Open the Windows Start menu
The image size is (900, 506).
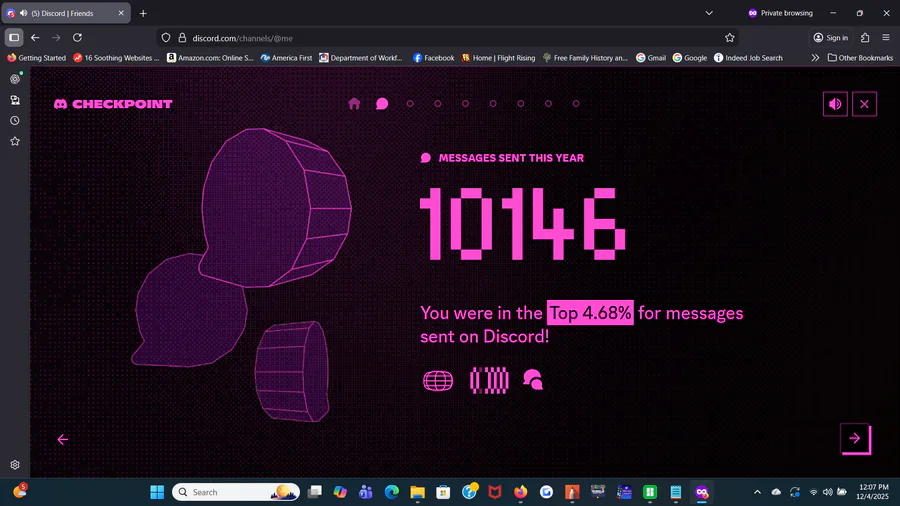[x=157, y=492]
